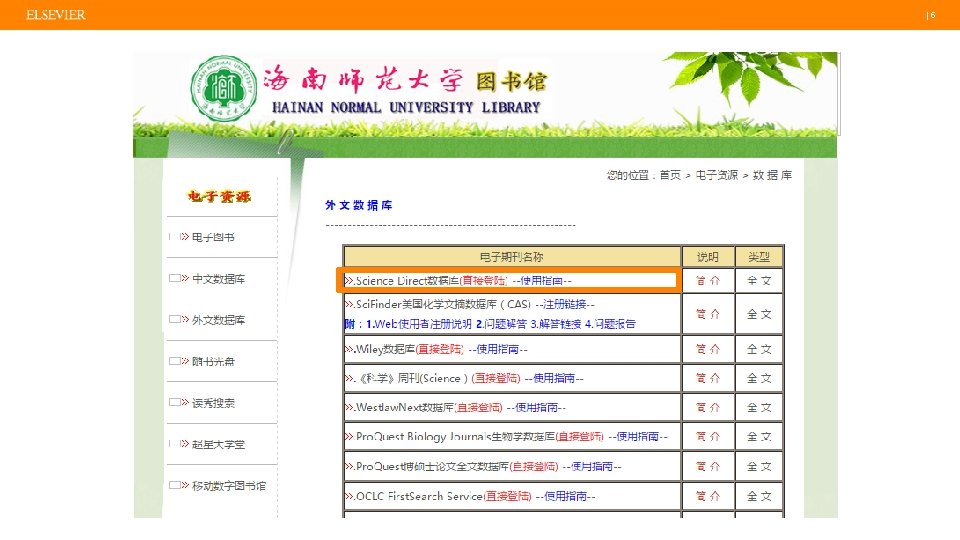This screenshot has width=960, height=540.
Task: Click the 首页 breadcrumb link
Action: click(670, 175)
